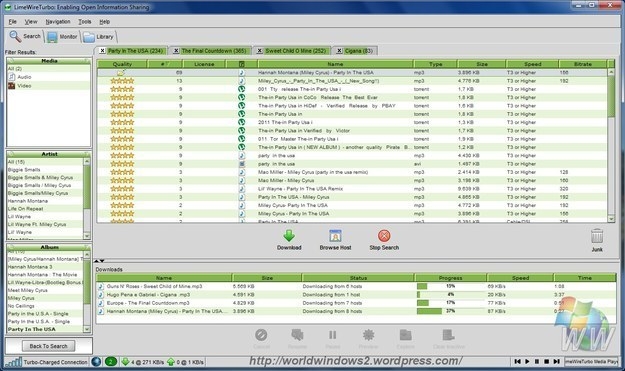This screenshot has width=625, height=371.
Task: Open the Tools menu
Action: point(85,22)
